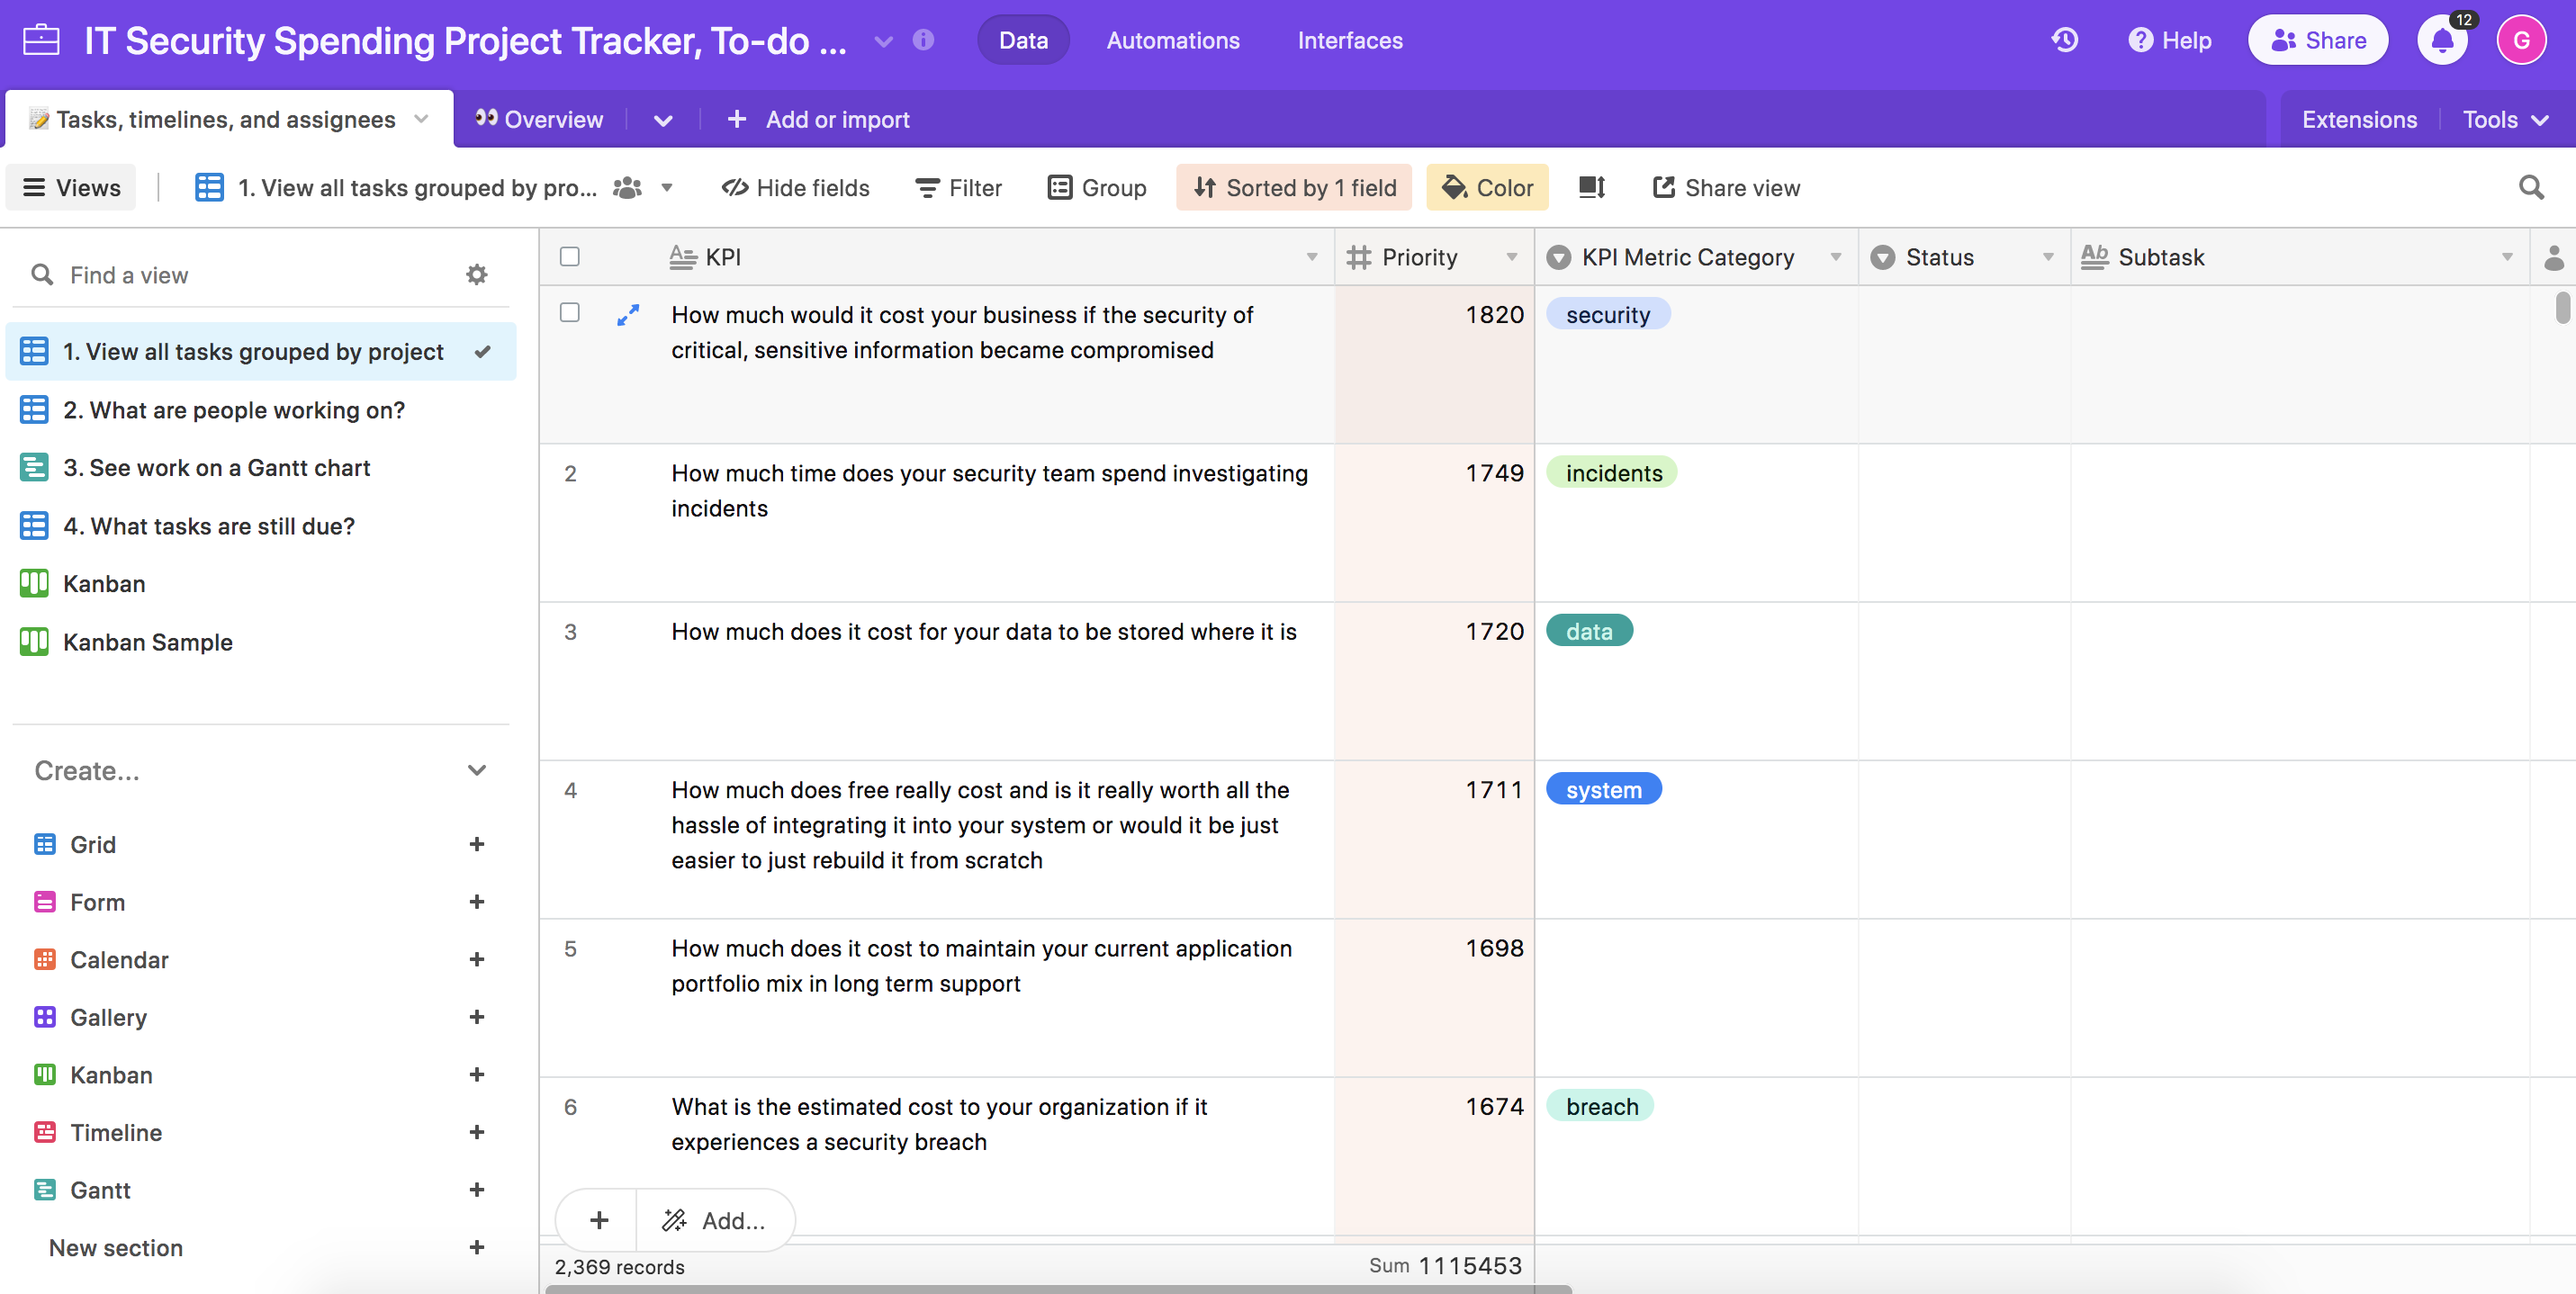
Task: Switch to Automations tab
Action: coord(1172,40)
